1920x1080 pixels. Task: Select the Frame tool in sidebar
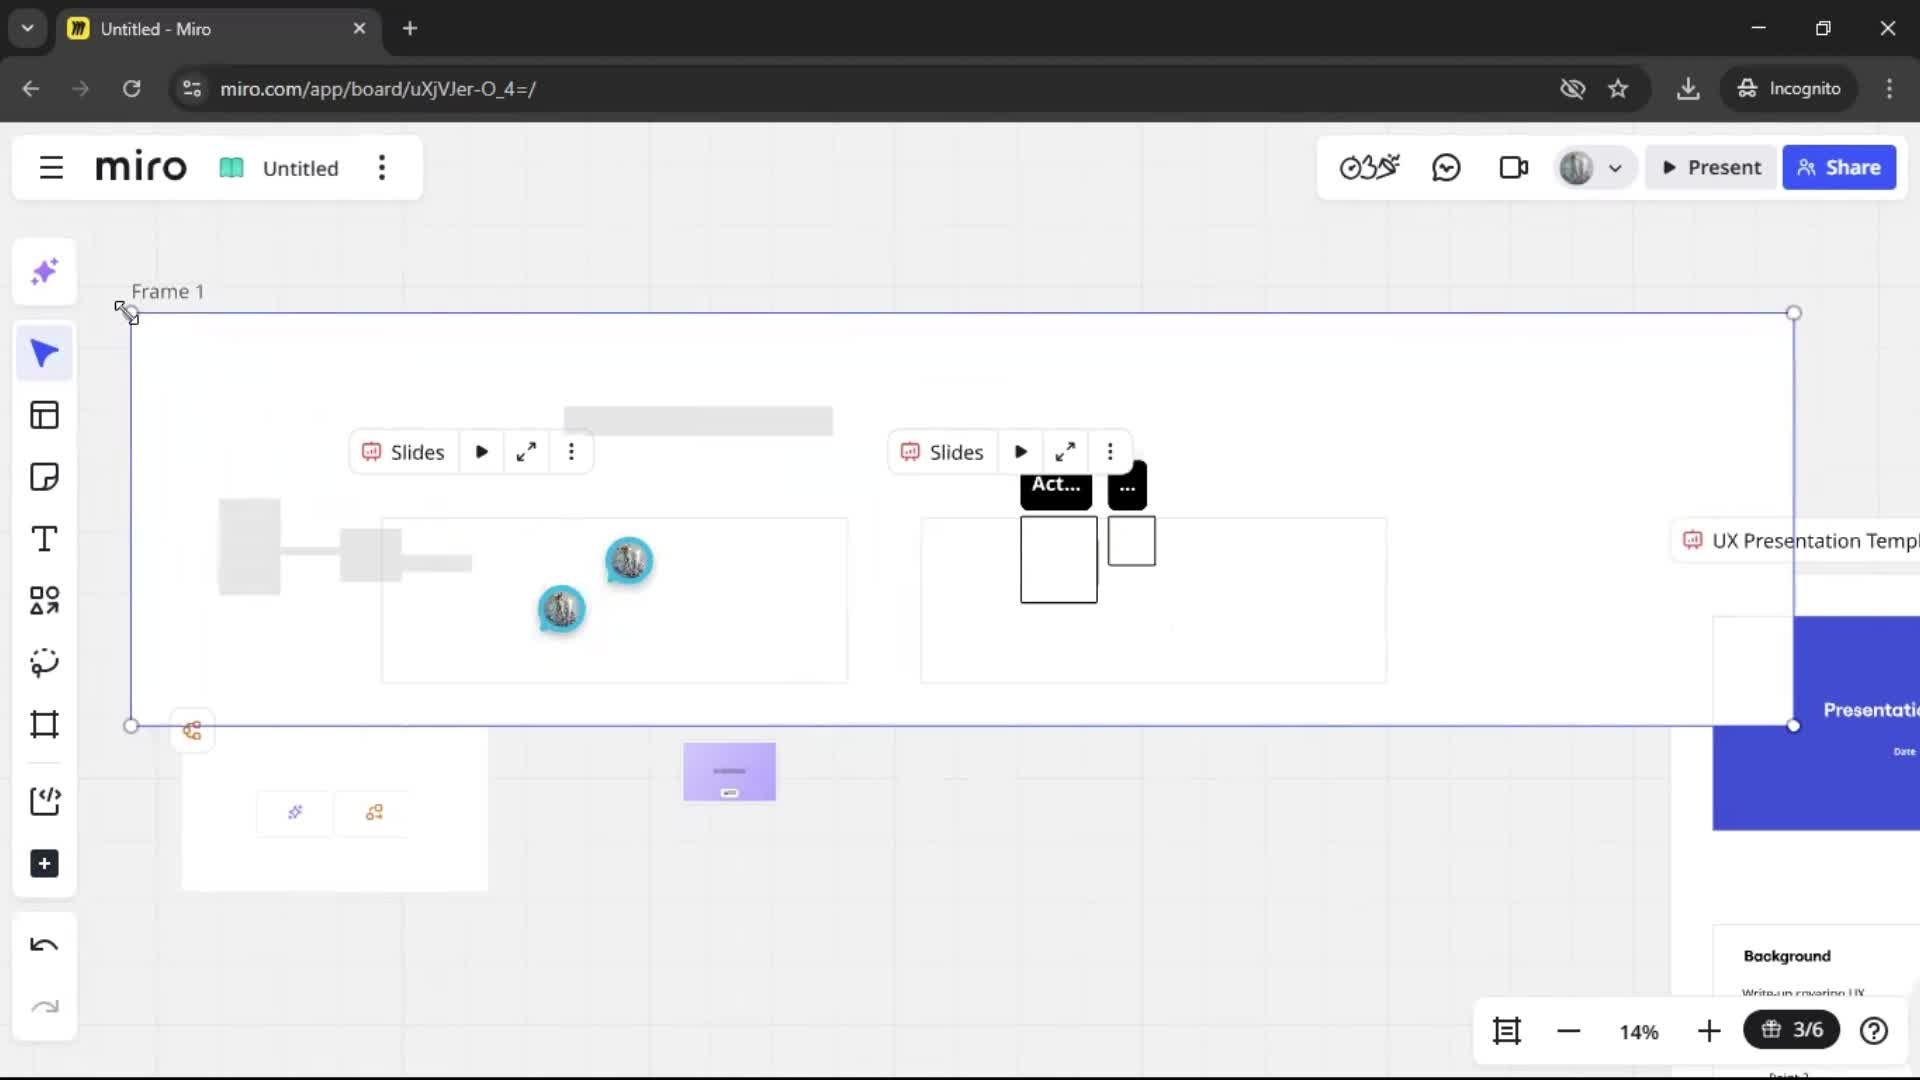point(44,724)
